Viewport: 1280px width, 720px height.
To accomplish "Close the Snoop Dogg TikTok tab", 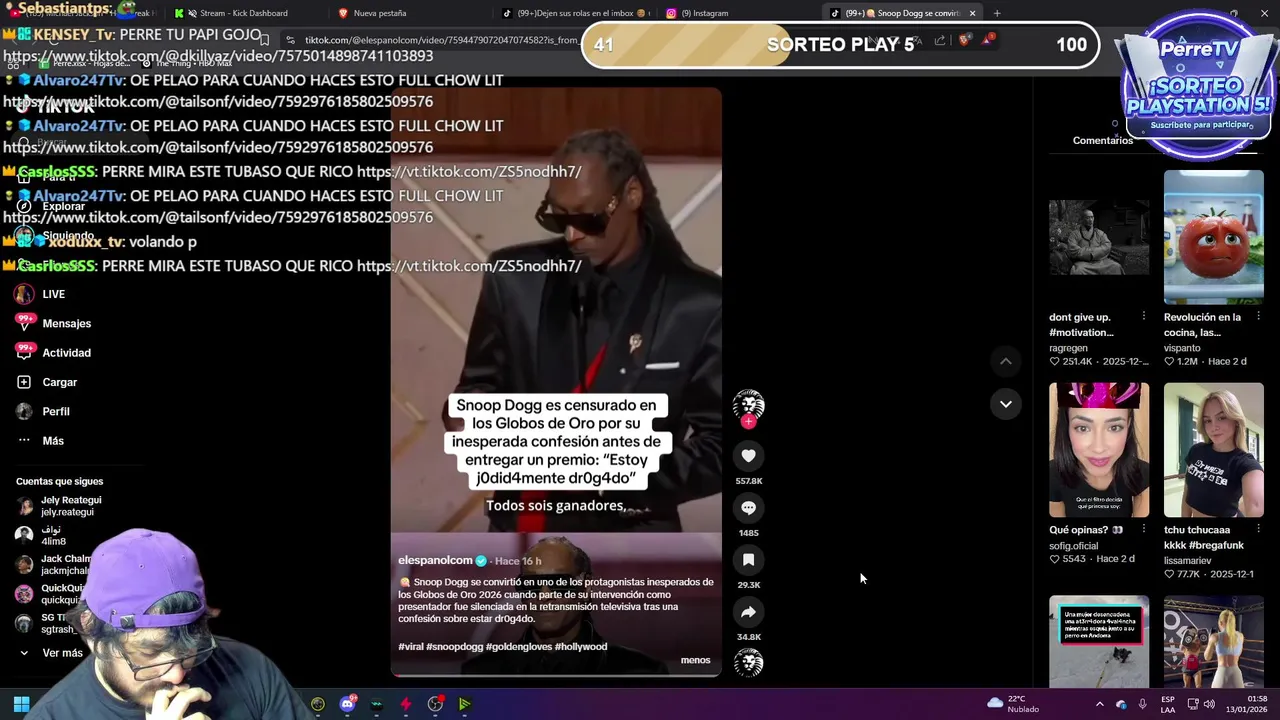I will click(972, 13).
